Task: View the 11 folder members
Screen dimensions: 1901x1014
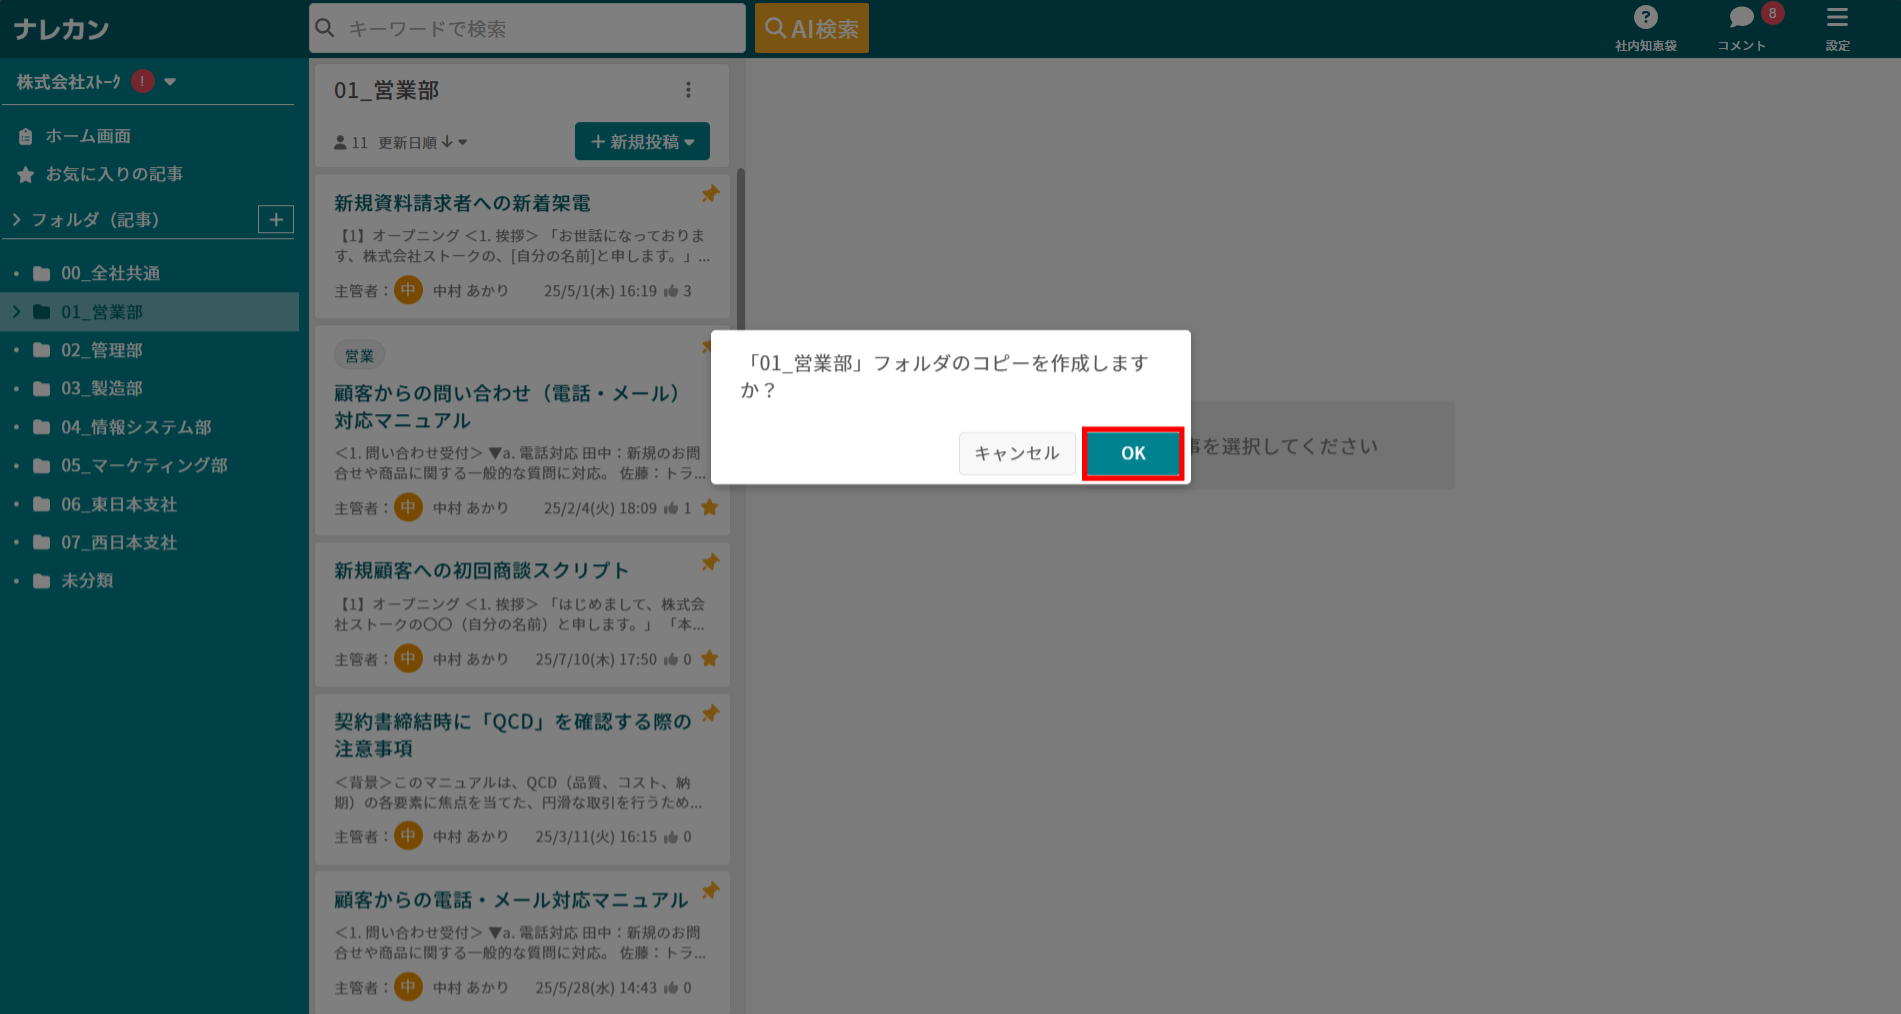Action: click(x=350, y=142)
